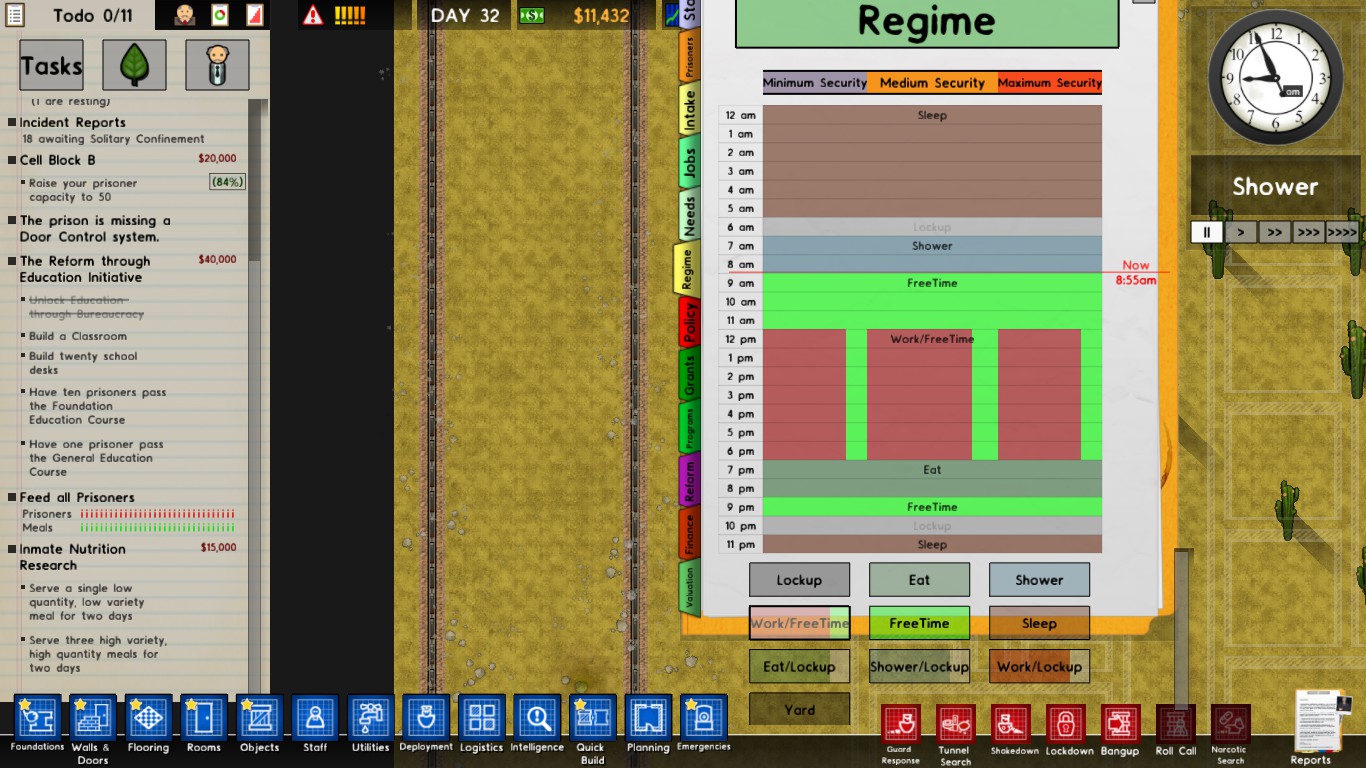This screenshot has height=768, width=1366.
Task: Pause the game speed
Action: pyautogui.click(x=1207, y=232)
